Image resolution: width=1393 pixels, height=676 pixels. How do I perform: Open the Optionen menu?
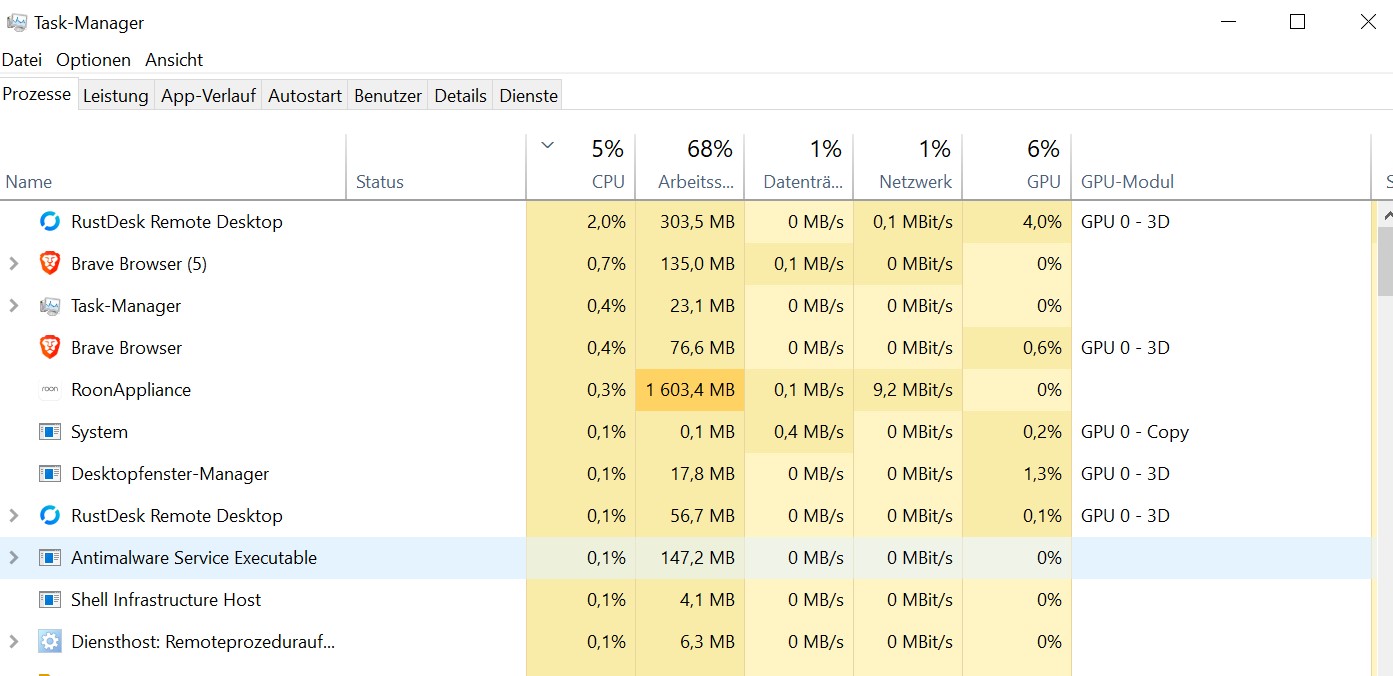pyautogui.click(x=93, y=60)
